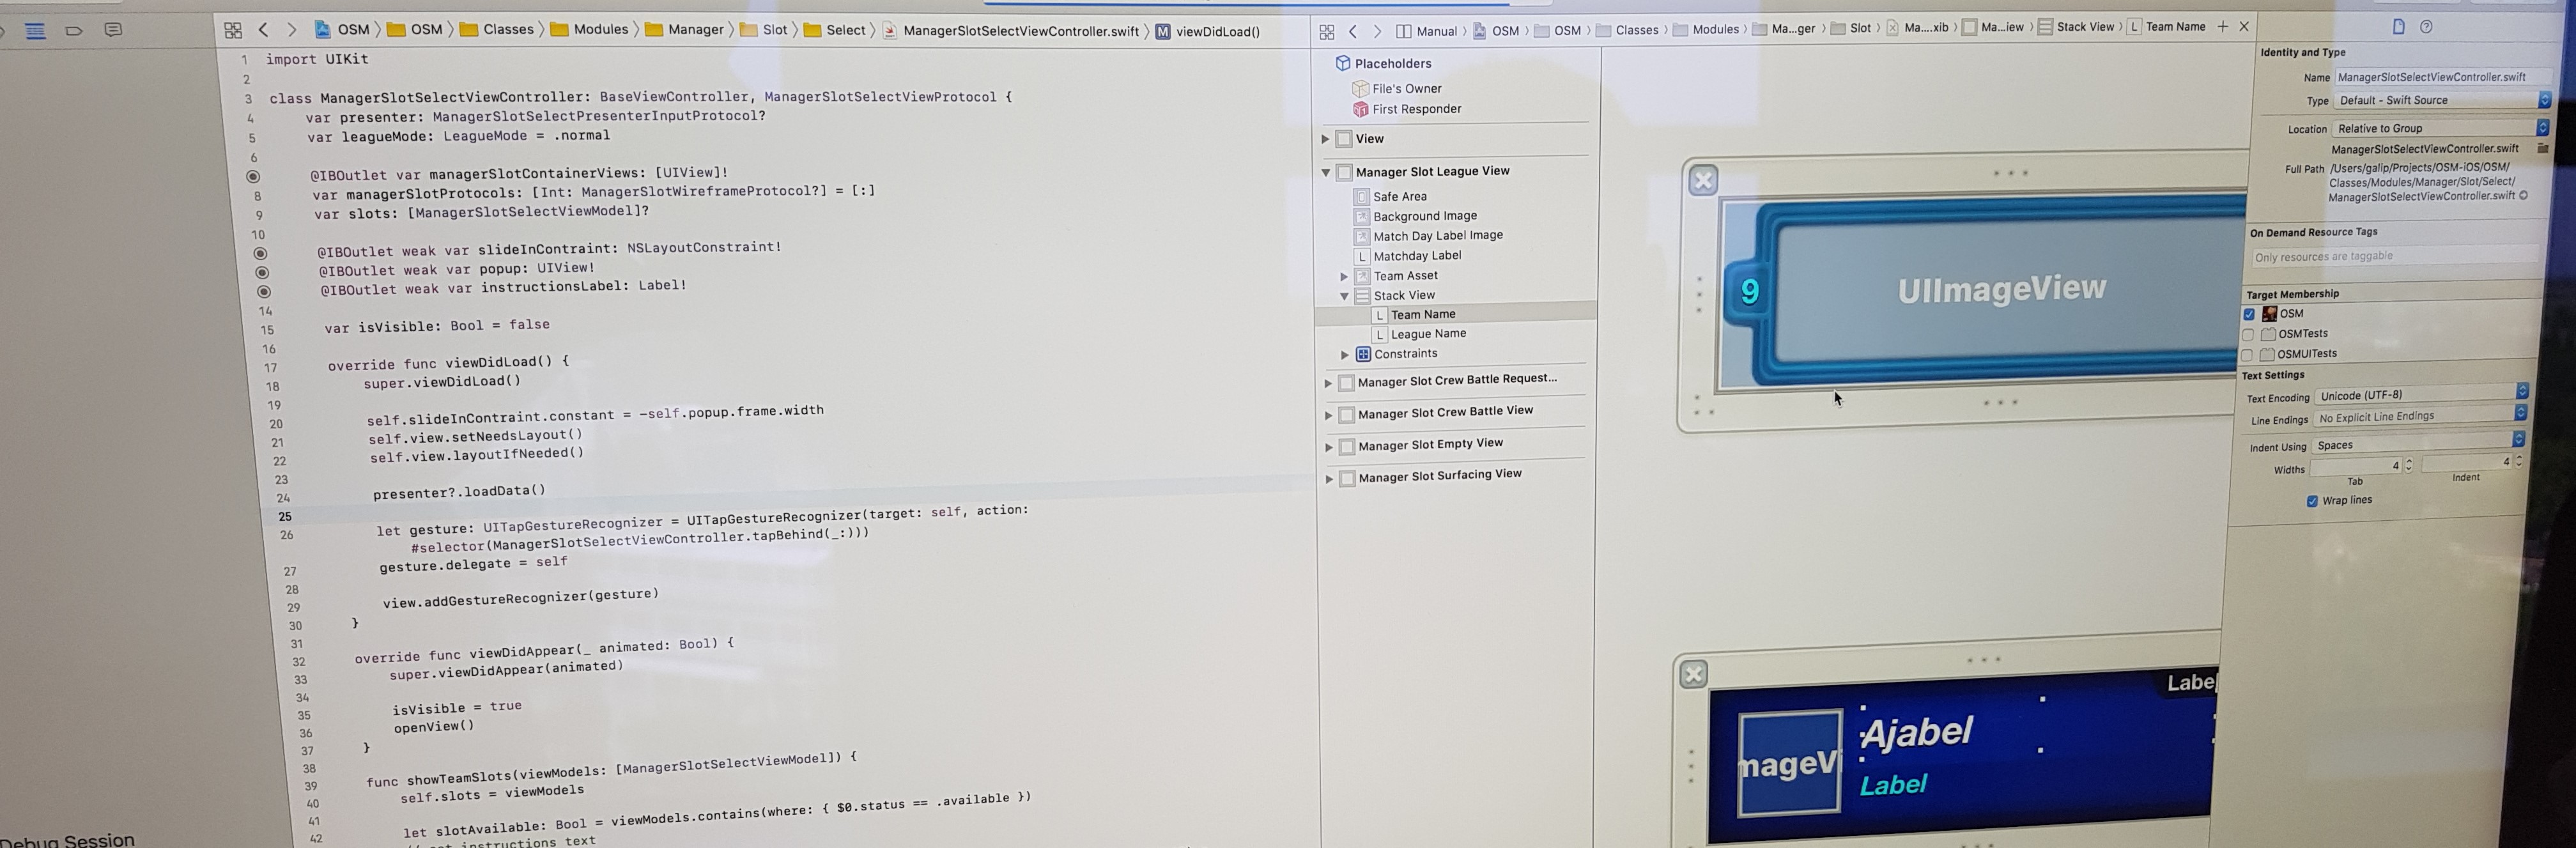Expand Manager Slot Empty View
The image size is (2576, 848).
pyautogui.click(x=1329, y=446)
